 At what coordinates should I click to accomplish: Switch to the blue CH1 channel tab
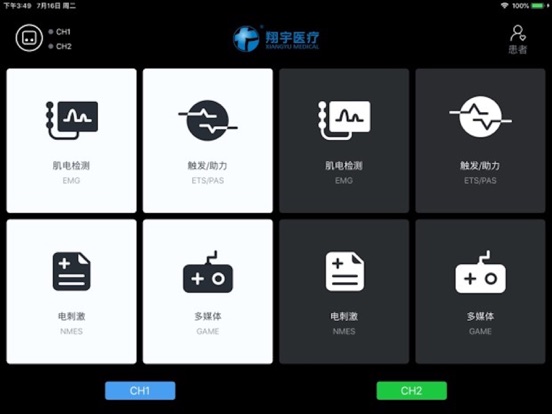[140, 390]
